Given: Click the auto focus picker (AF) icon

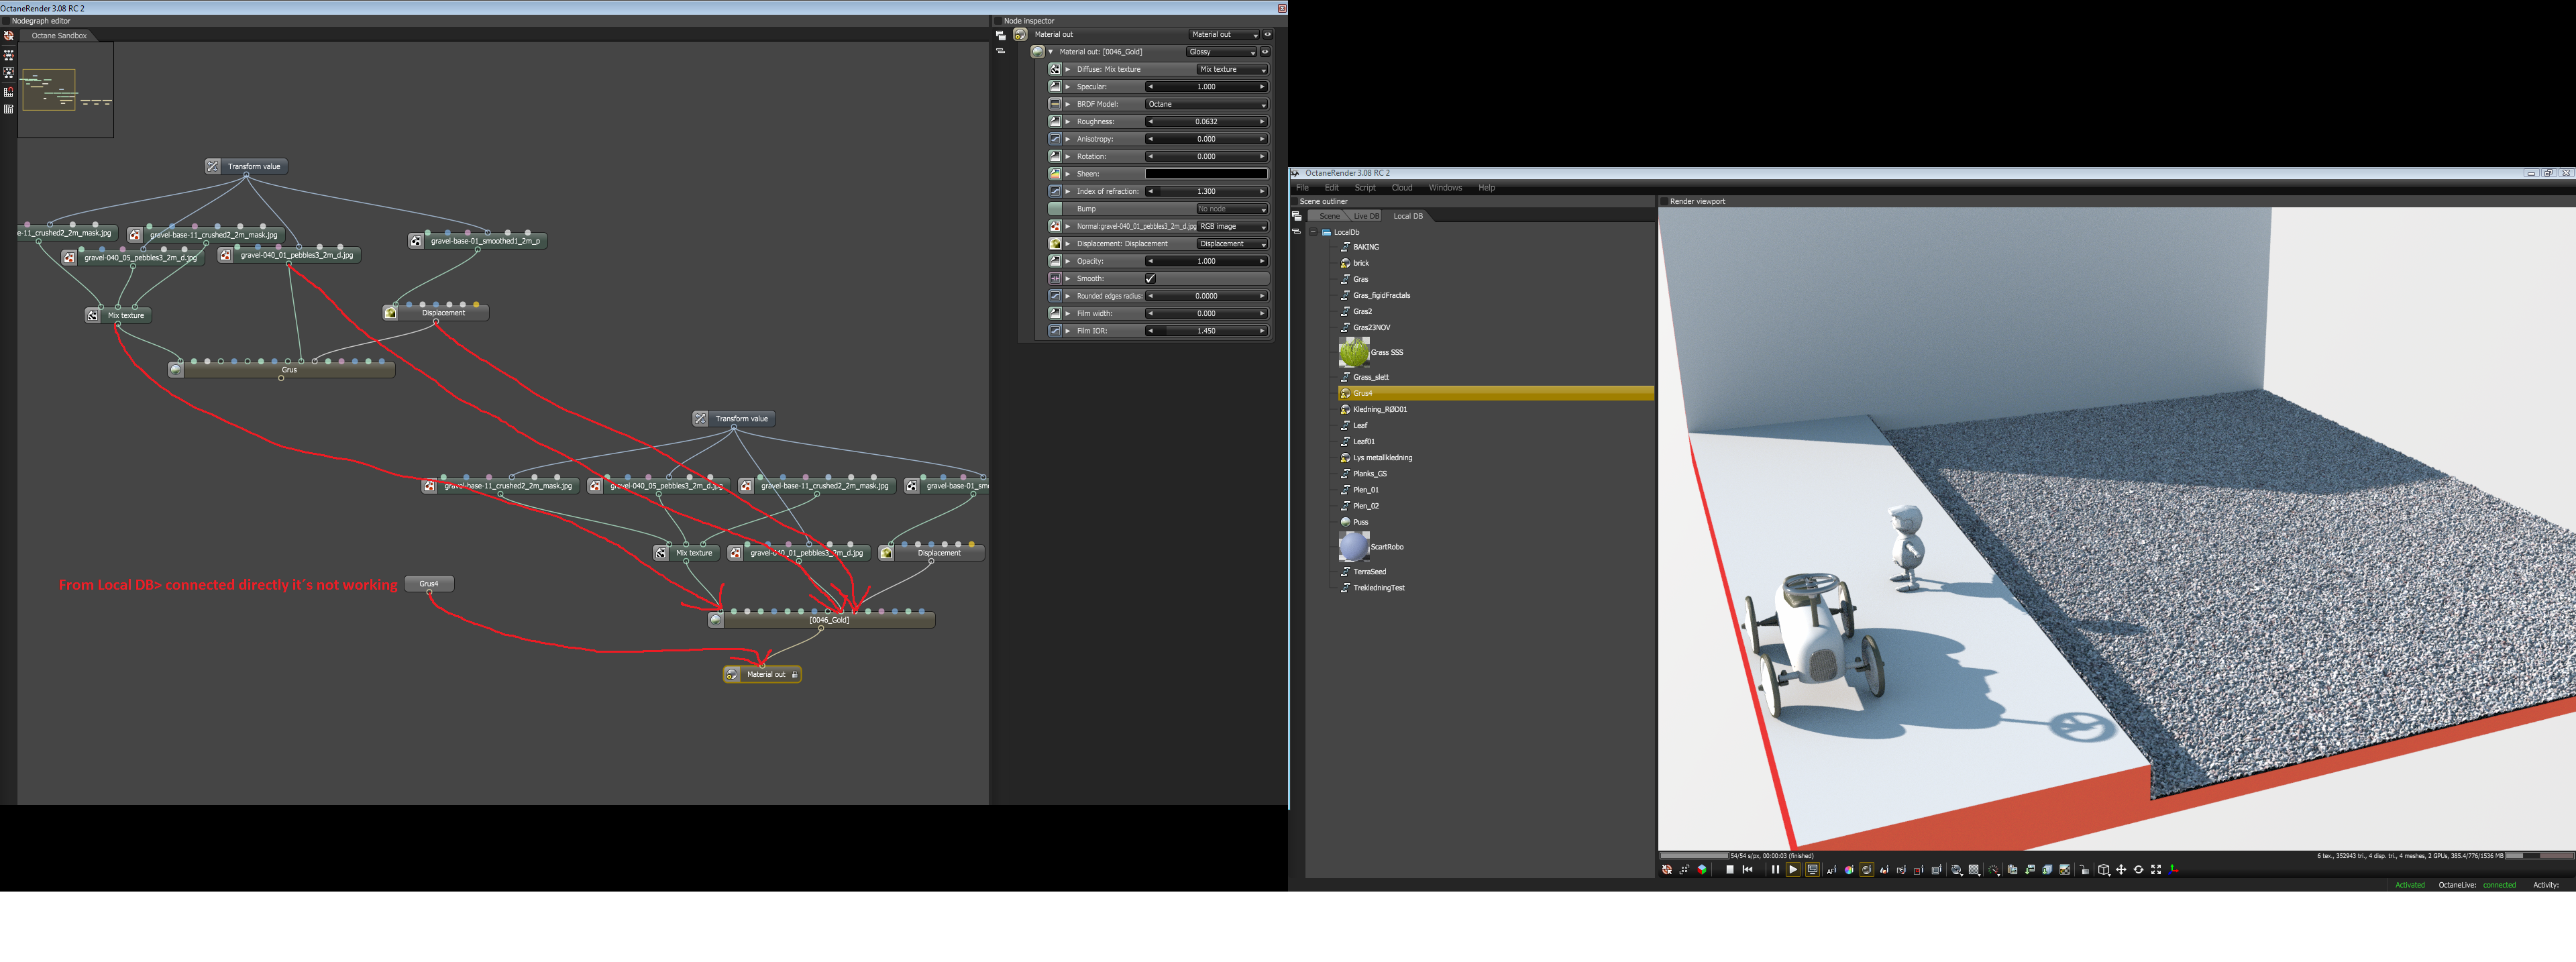Looking at the screenshot, I should click(x=1832, y=870).
